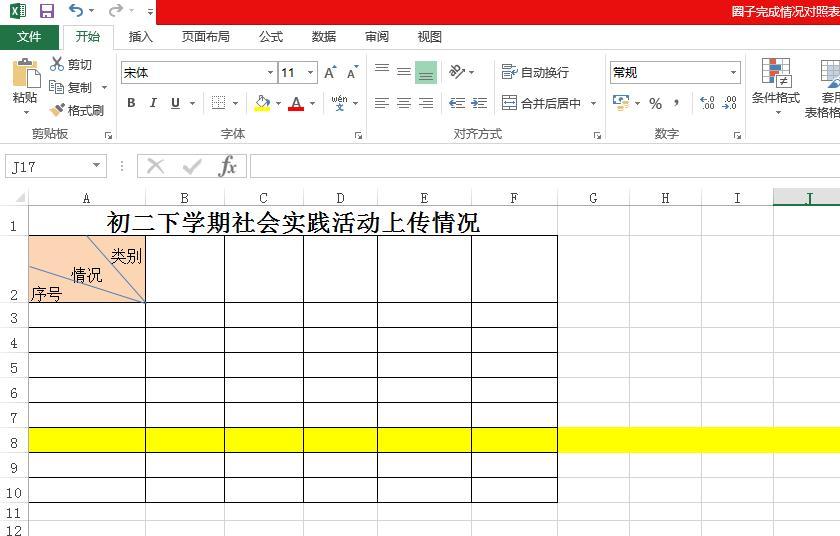Click the Save icon in quick access toolbar
This screenshot has width=840, height=536.
pyautogui.click(x=47, y=11)
